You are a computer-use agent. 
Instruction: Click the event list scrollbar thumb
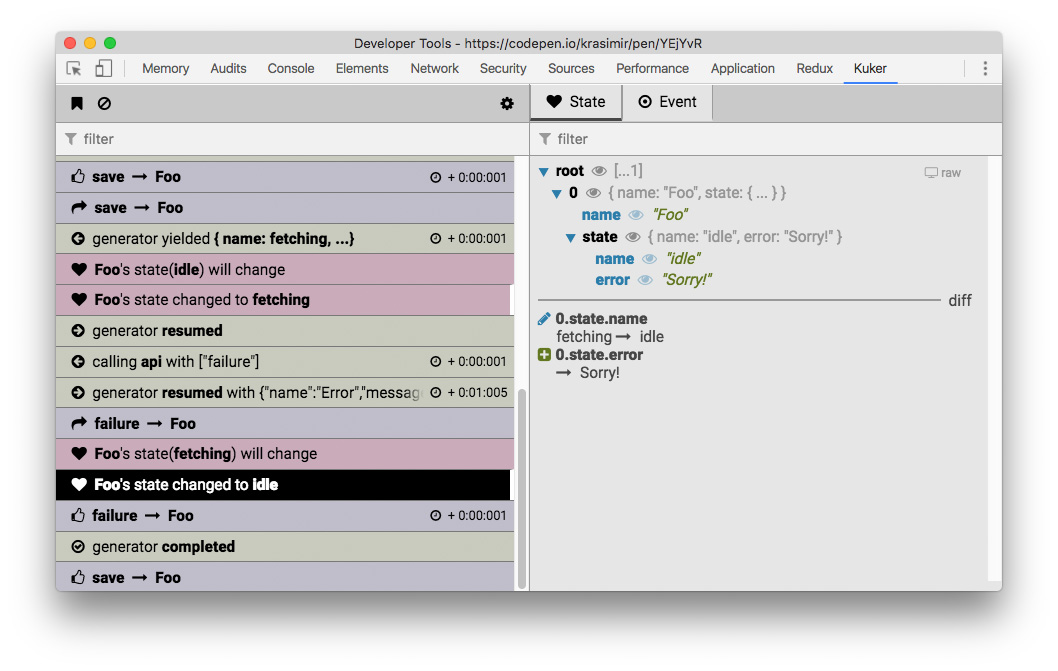click(x=522, y=488)
